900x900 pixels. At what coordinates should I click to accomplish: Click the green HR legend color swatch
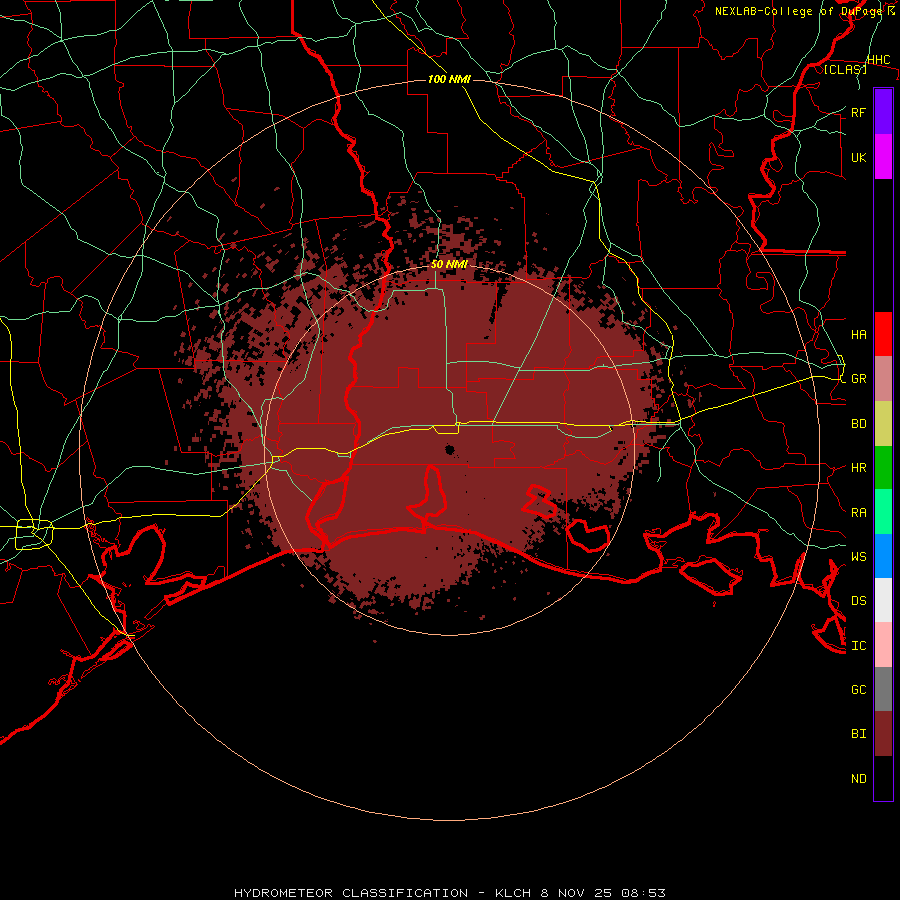(x=883, y=467)
